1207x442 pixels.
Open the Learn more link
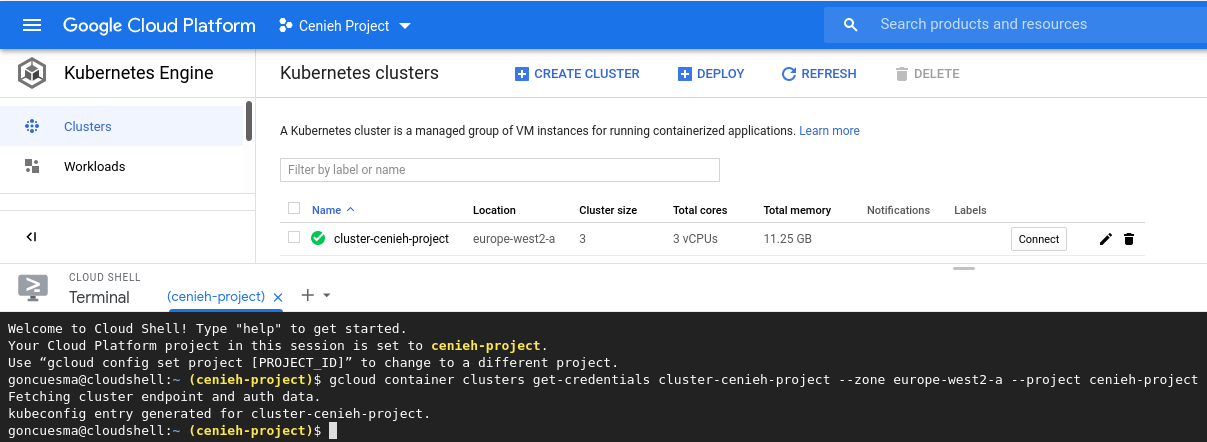829,131
